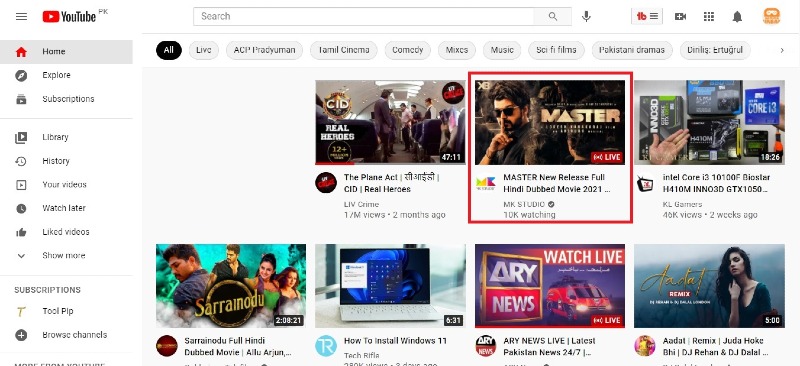The height and width of the screenshot is (366, 800).
Task: Select the Comedy filter chip
Action: [408, 50]
